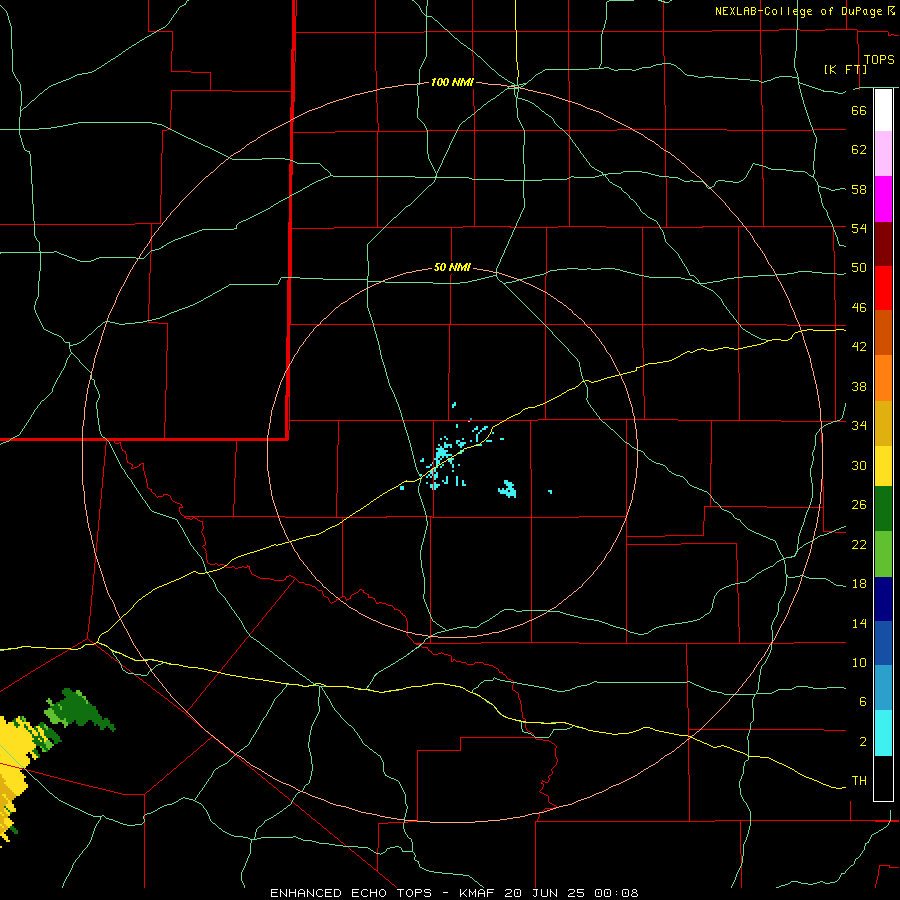Click the 2 legend tick label

[863, 742]
